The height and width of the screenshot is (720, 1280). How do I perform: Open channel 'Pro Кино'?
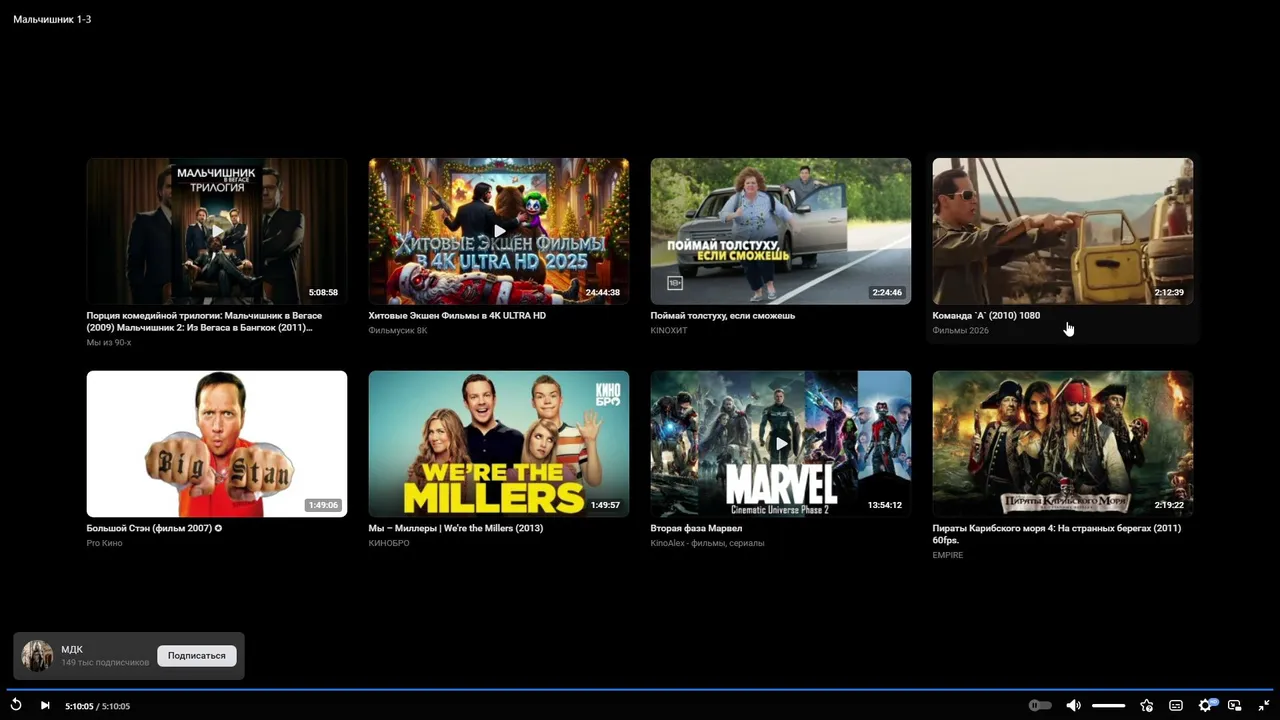pyautogui.click(x=105, y=543)
